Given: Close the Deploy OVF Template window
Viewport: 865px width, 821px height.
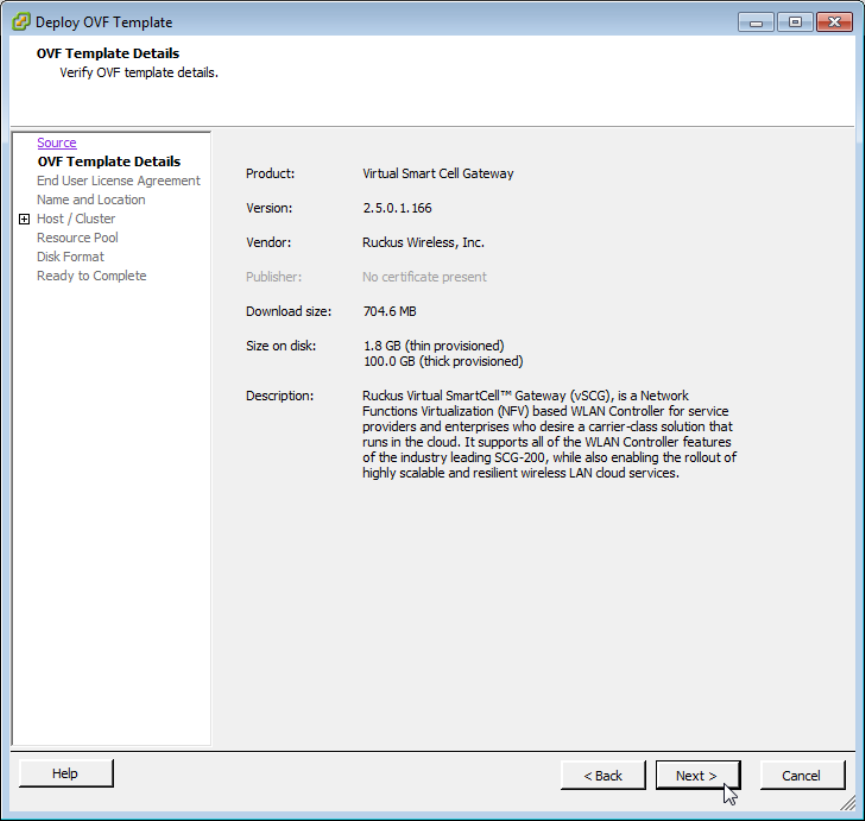Looking at the screenshot, I should tap(835, 22).
